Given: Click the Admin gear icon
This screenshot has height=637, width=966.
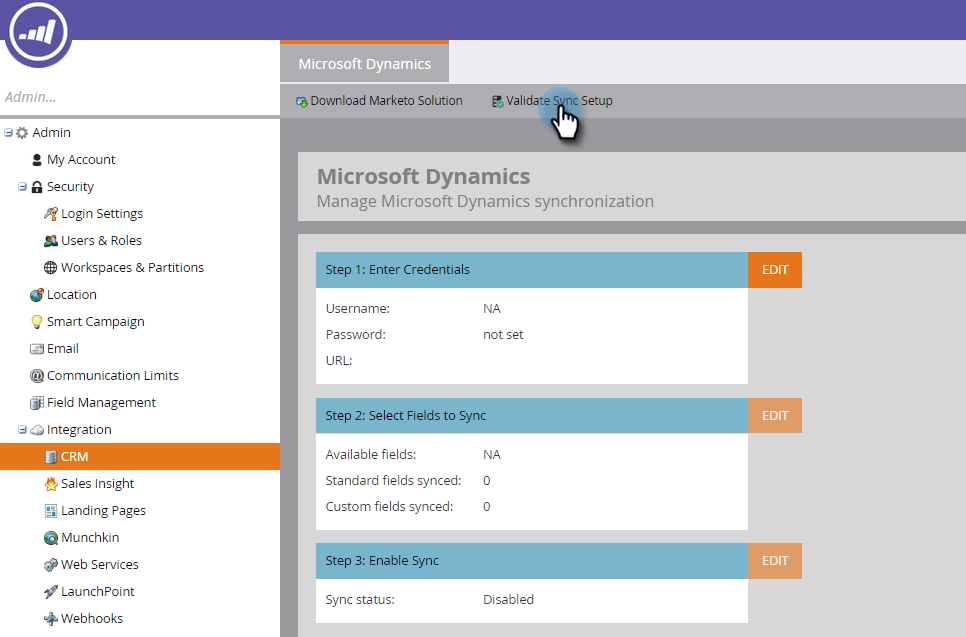Looking at the screenshot, I should pos(22,133).
